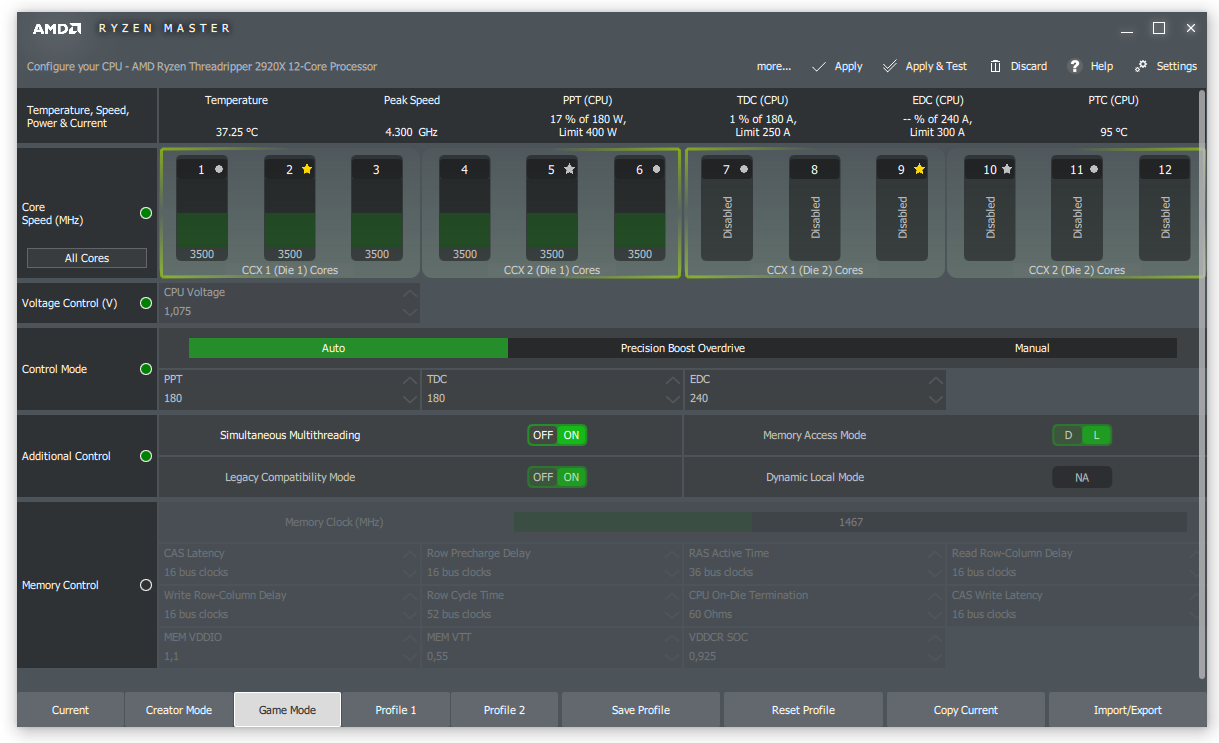
Task: Open the Creator Mode tab
Action: [179, 710]
